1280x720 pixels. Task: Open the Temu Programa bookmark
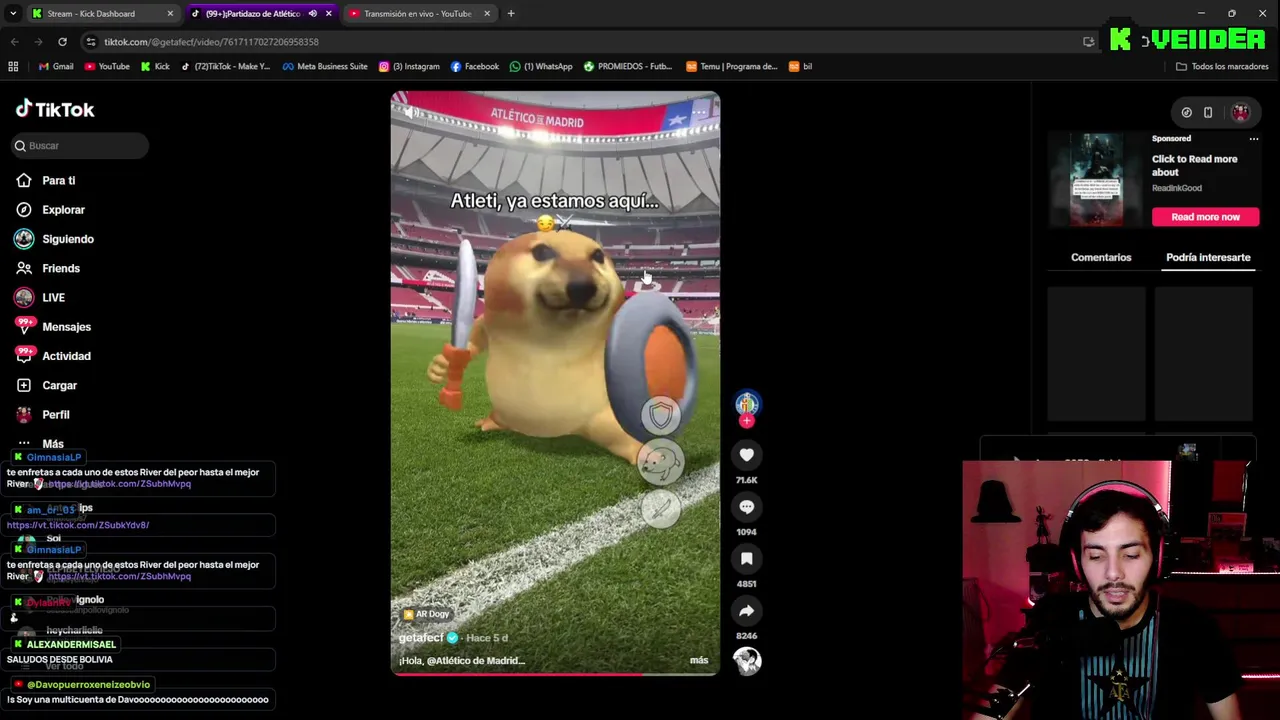[x=732, y=67]
